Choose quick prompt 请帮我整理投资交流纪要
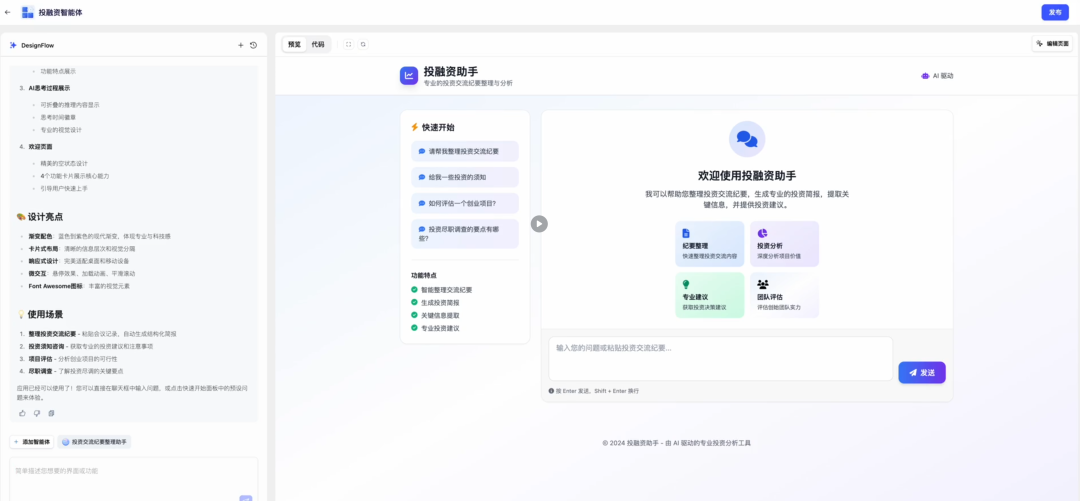 click(465, 151)
